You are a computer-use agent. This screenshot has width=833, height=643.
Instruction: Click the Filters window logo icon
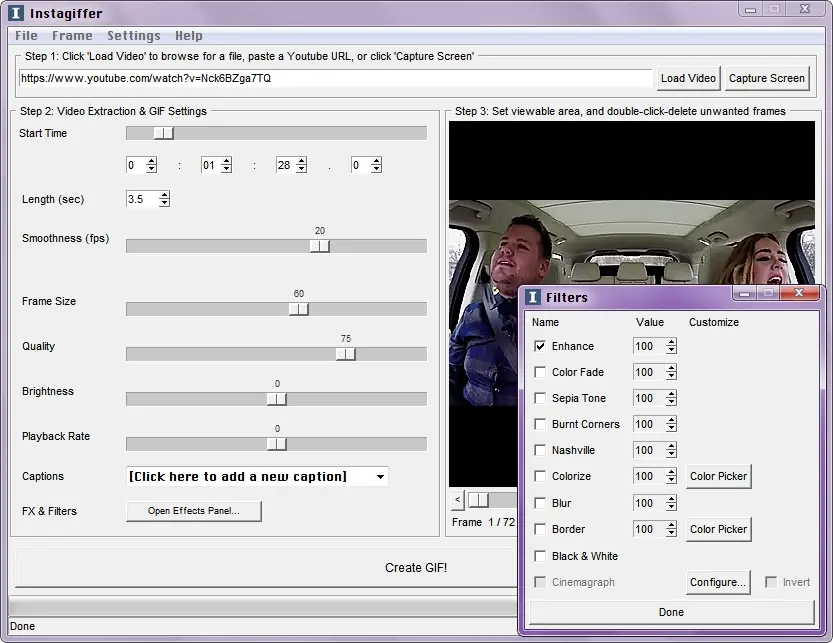[x=533, y=297]
